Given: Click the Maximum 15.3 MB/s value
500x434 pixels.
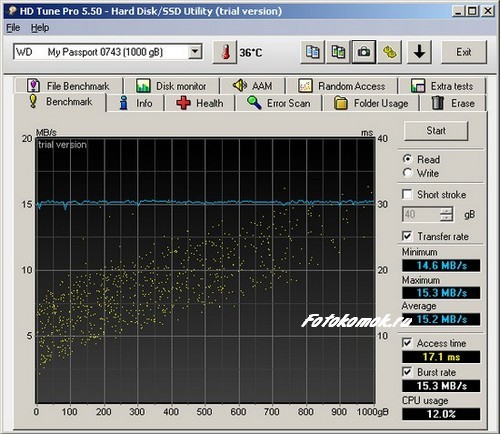Looking at the screenshot, I should coord(441,293).
